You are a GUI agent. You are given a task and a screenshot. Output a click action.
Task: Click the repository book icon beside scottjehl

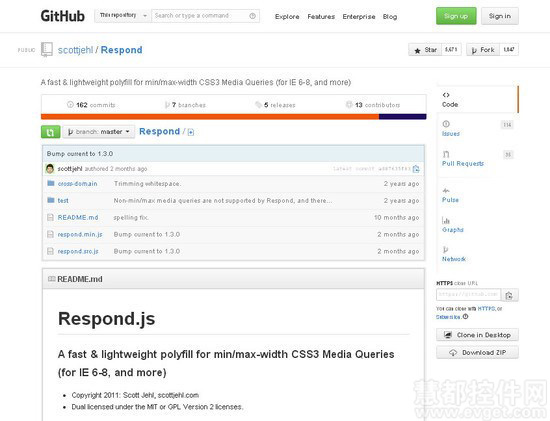point(47,49)
